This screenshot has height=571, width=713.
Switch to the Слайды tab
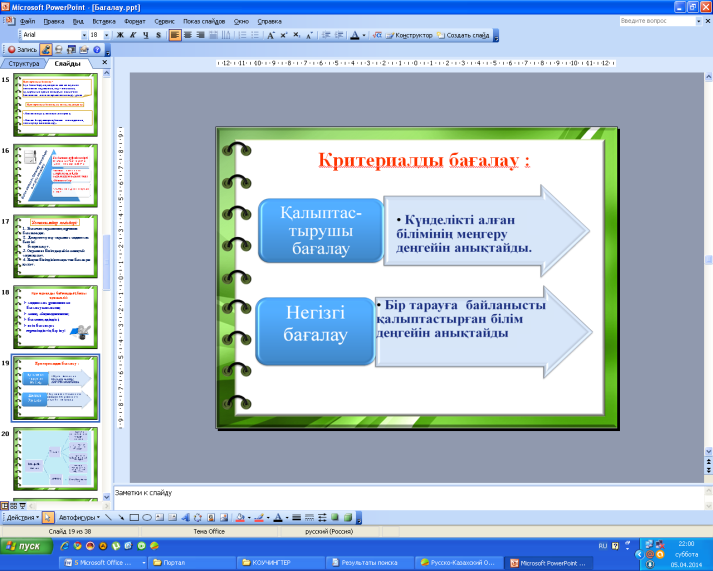point(67,64)
